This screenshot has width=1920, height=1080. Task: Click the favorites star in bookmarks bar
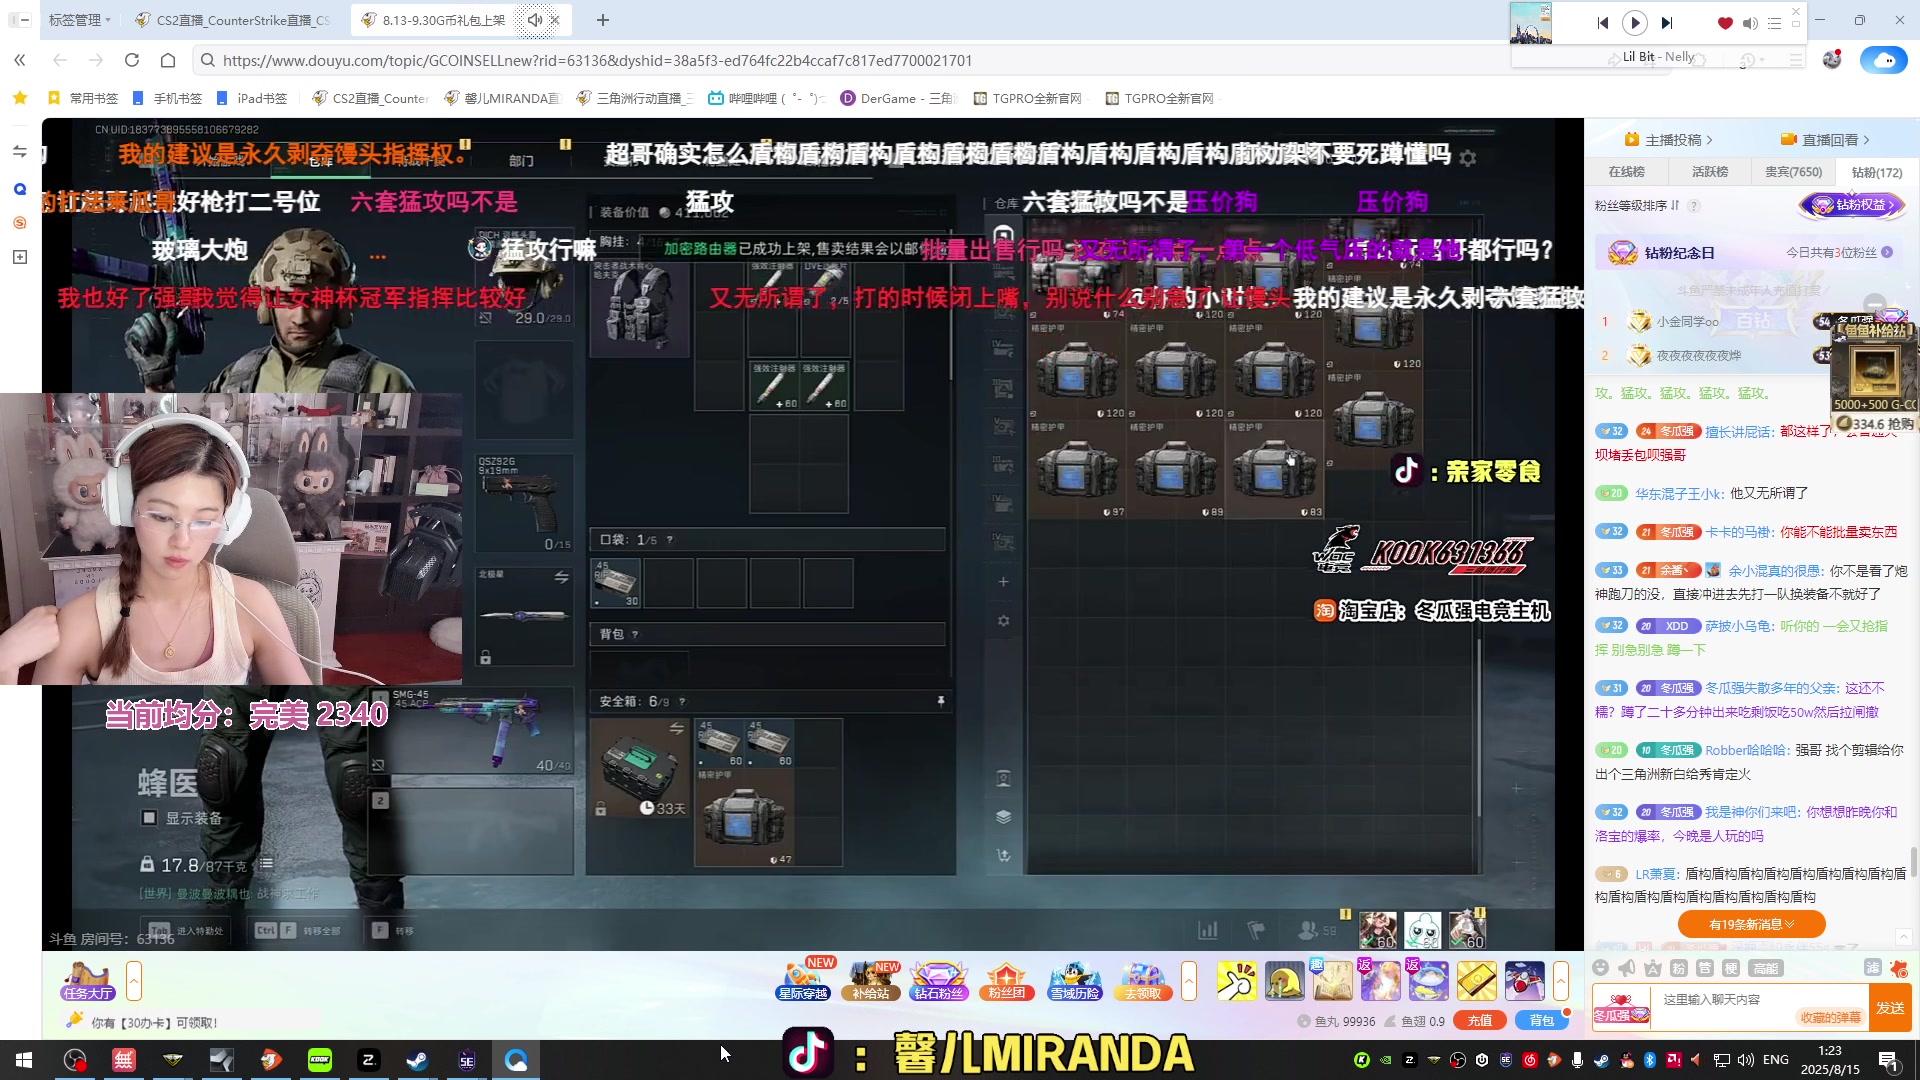click(x=20, y=98)
